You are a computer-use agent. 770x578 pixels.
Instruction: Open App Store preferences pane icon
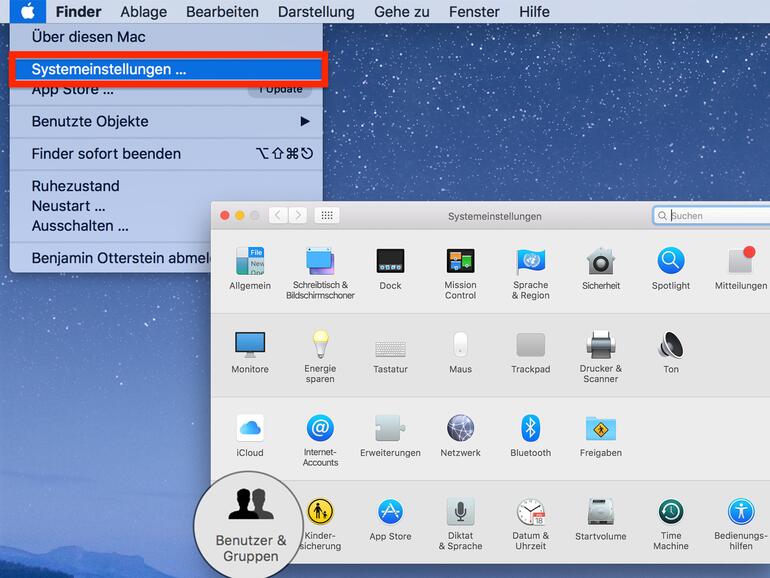click(390, 519)
